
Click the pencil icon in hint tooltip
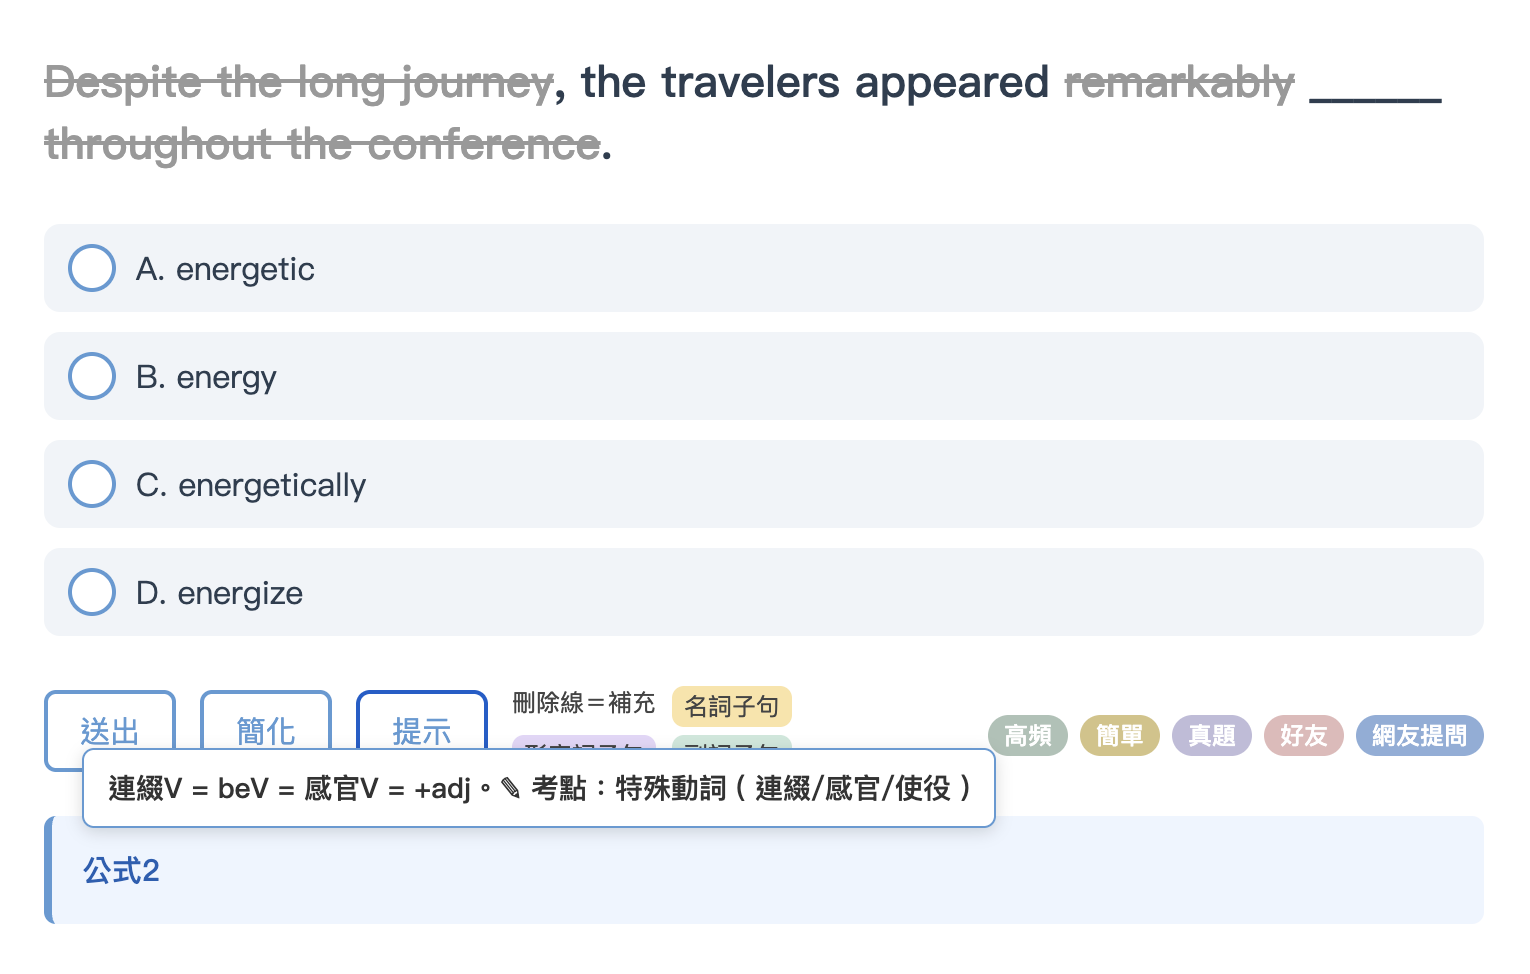(x=510, y=789)
